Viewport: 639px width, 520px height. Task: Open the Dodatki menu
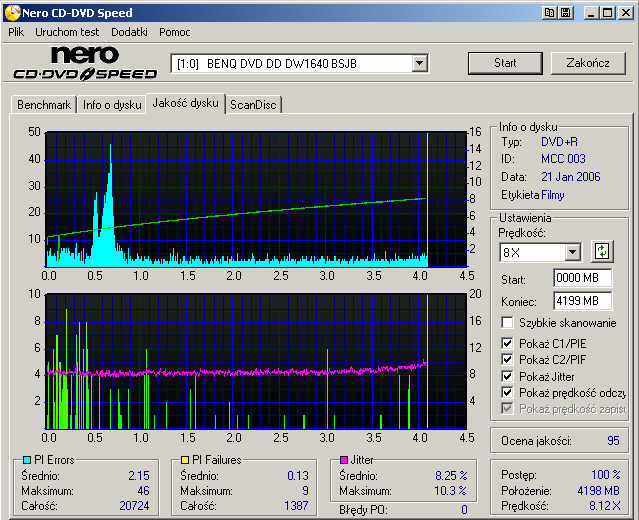tap(129, 32)
